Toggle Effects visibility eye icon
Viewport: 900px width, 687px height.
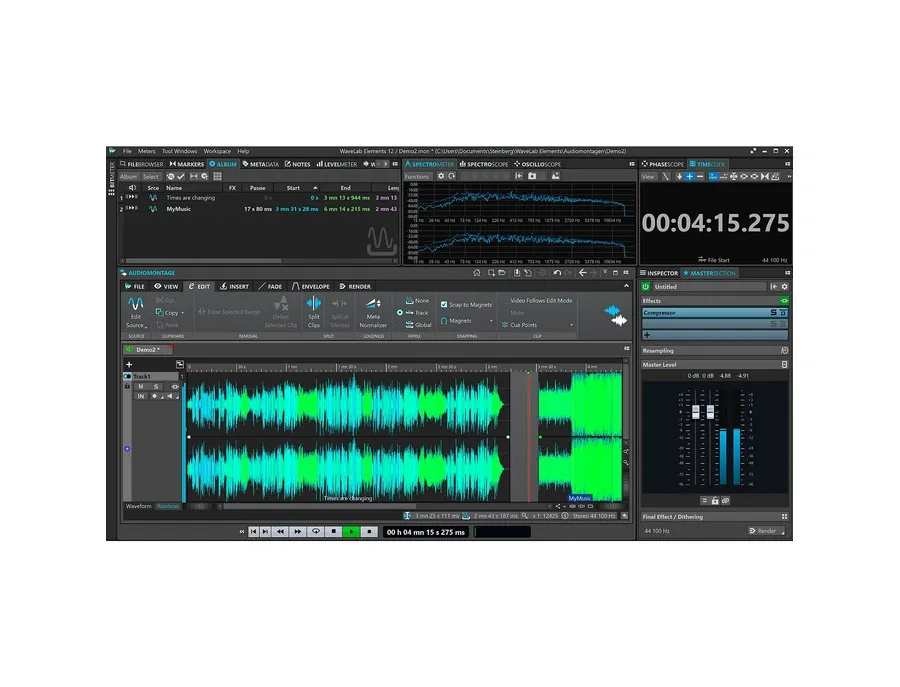point(784,301)
